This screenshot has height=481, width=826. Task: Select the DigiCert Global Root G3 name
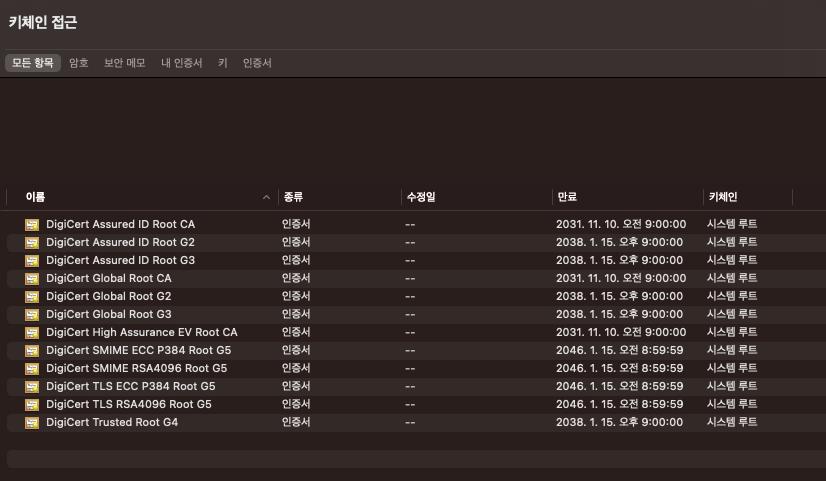109,314
